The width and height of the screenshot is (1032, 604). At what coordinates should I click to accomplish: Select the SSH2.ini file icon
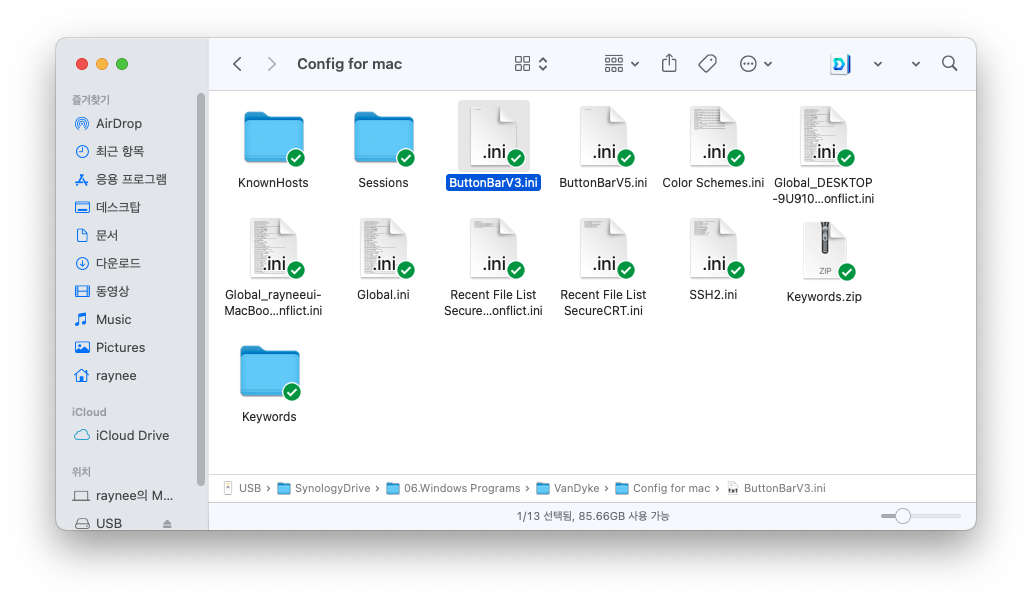pos(713,249)
